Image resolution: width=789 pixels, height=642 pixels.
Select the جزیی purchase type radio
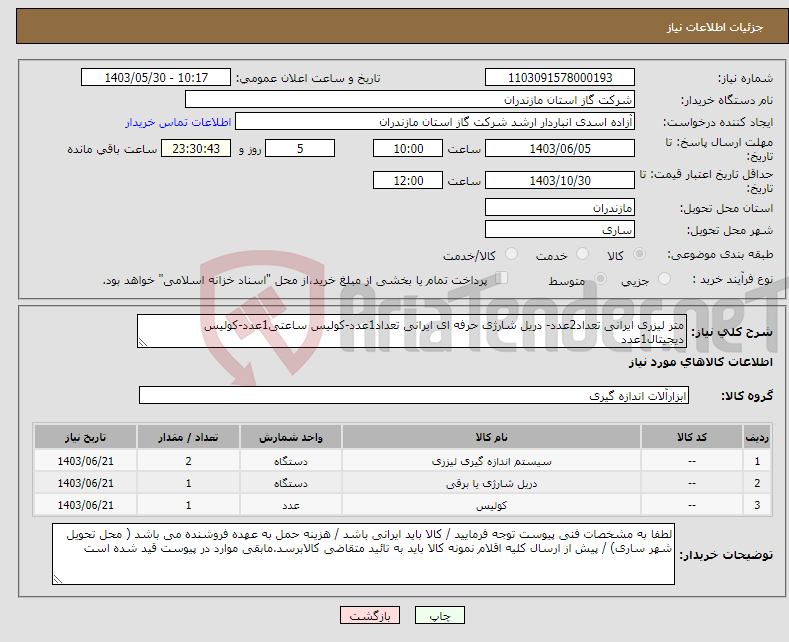pos(664,279)
